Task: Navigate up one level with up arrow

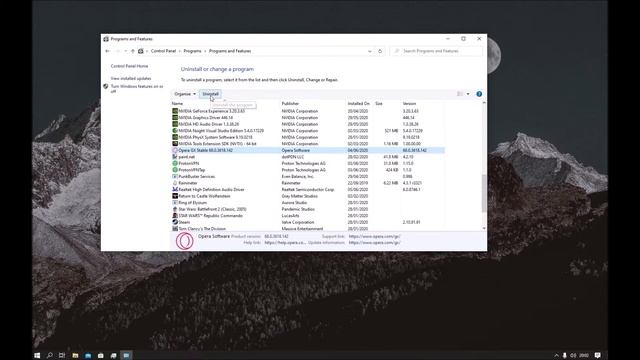Action: 133,51
